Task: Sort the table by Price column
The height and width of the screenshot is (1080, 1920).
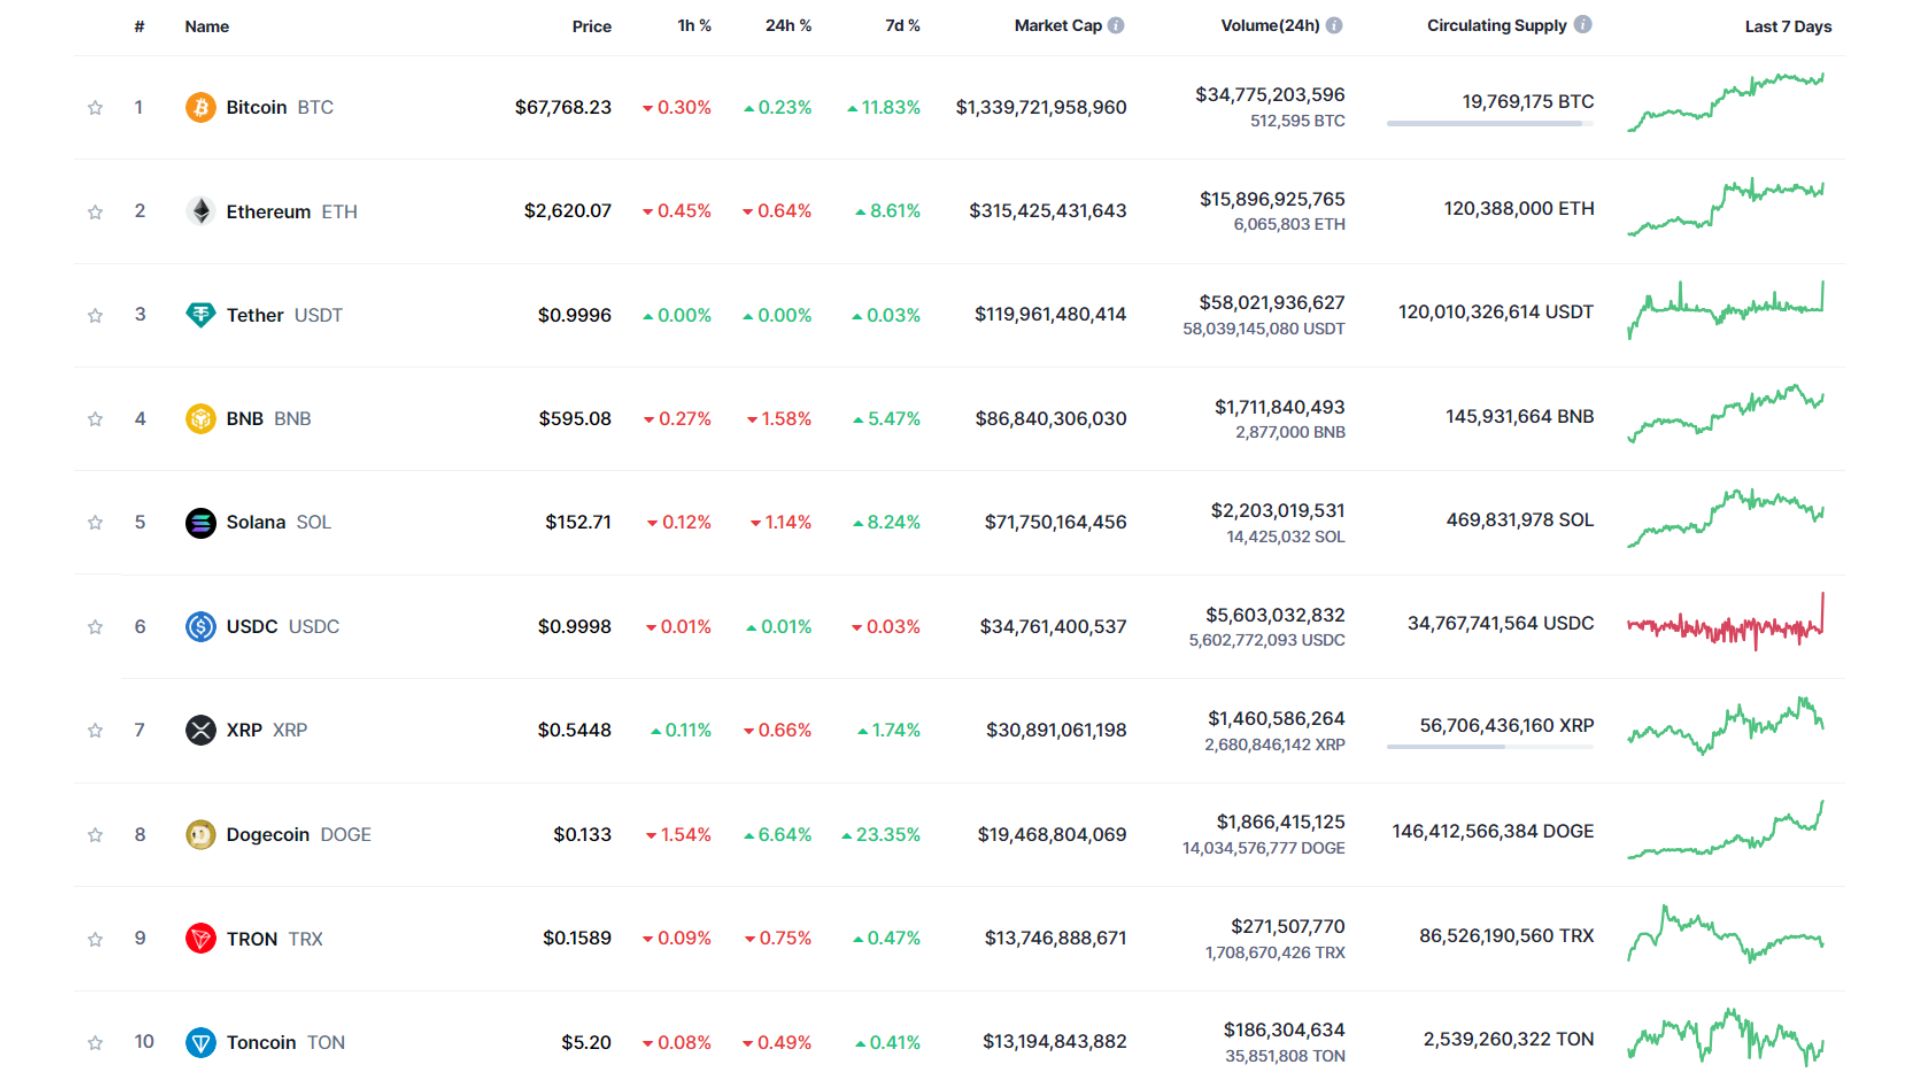Action: (x=592, y=26)
